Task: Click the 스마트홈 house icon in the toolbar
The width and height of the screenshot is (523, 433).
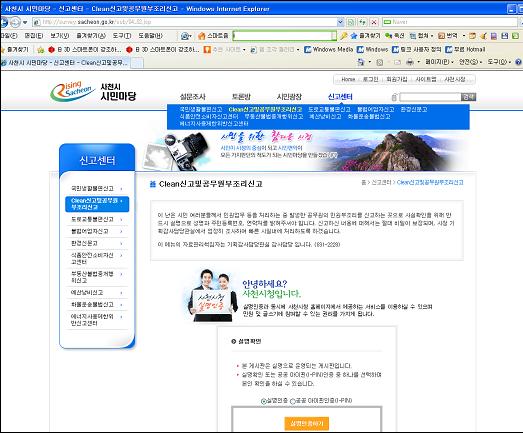Action: pyautogui.click(x=201, y=36)
